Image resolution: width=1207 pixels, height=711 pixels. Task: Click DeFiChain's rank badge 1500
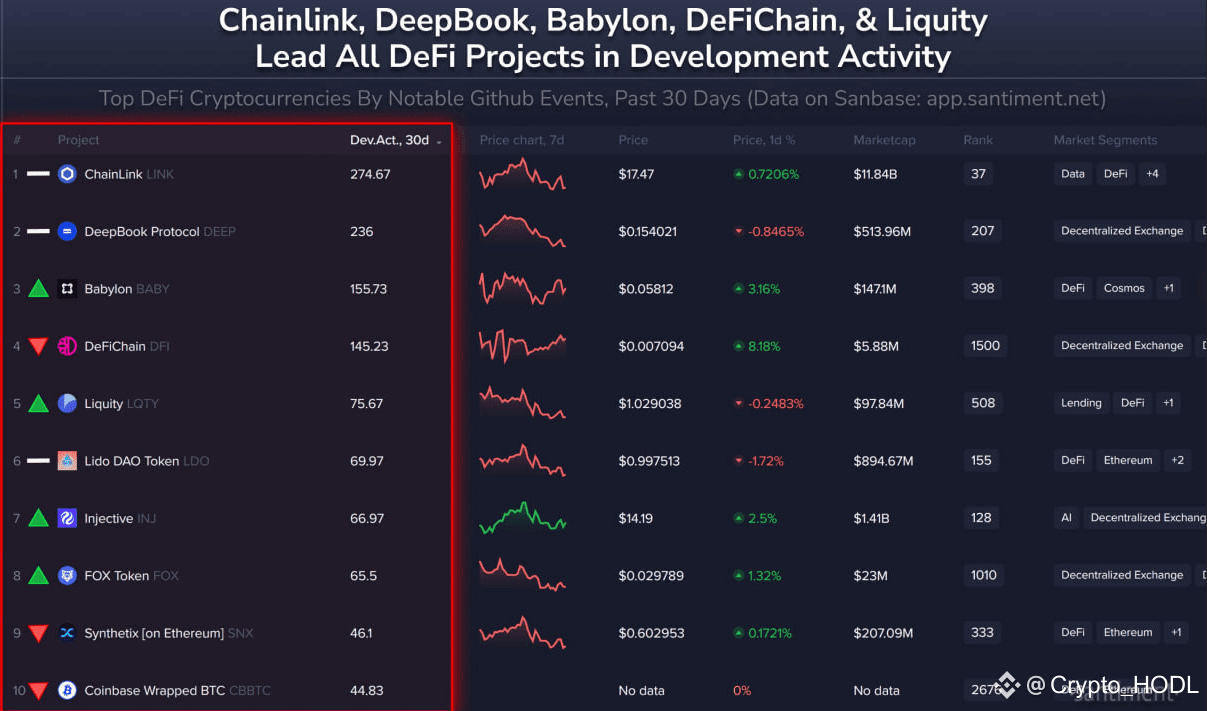click(984, 345)
